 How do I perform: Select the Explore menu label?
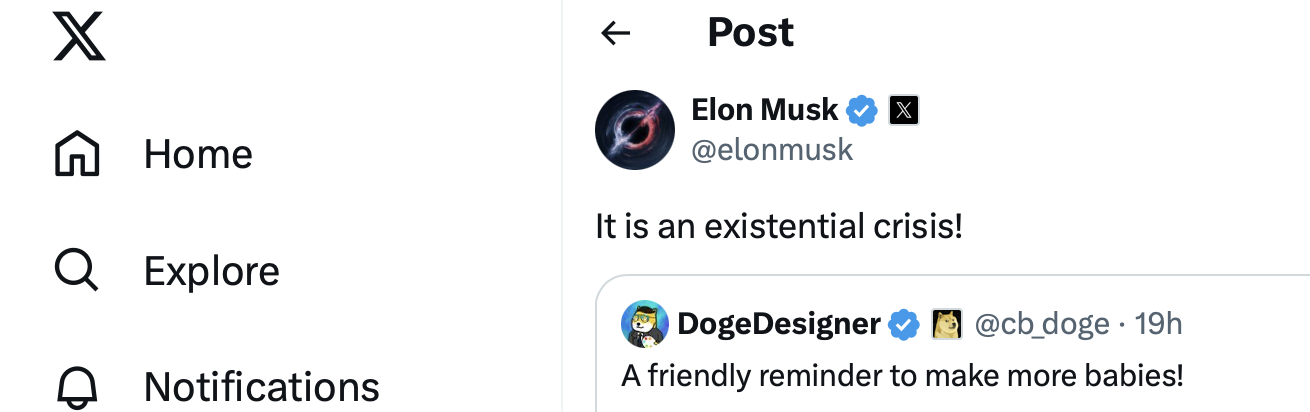(212, 271)
